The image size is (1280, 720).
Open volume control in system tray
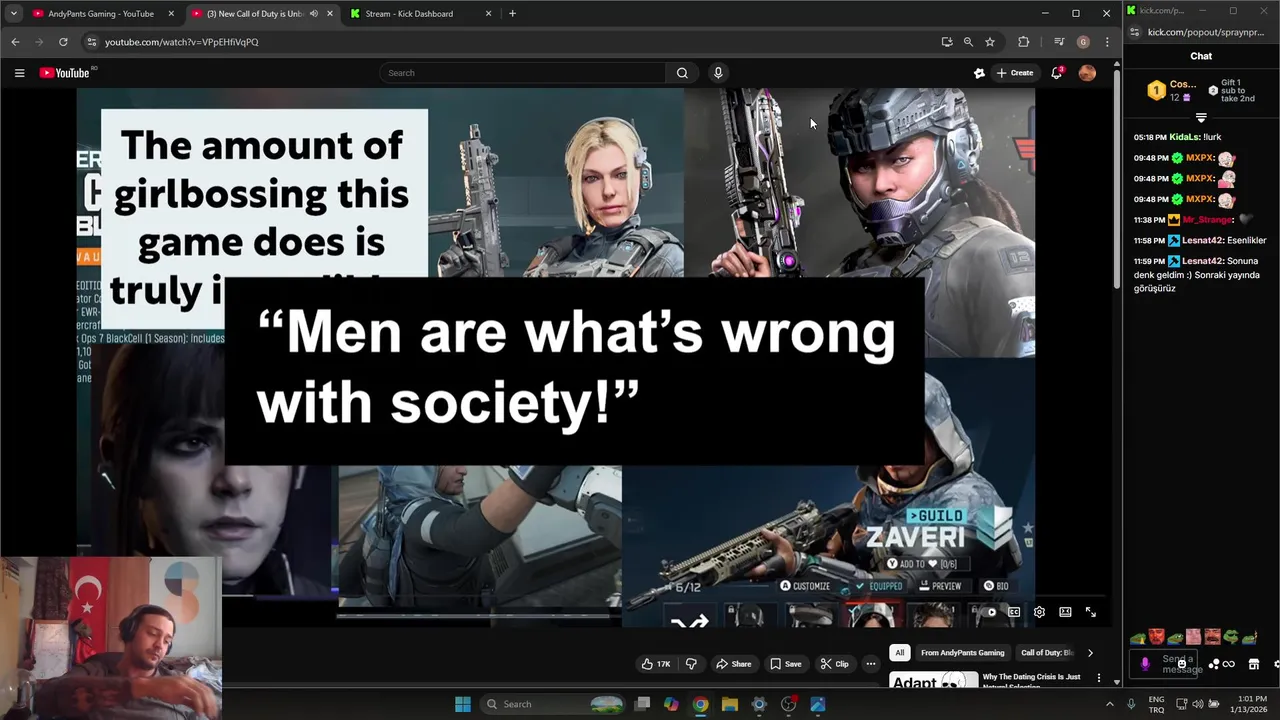[x=1197, y=704]
